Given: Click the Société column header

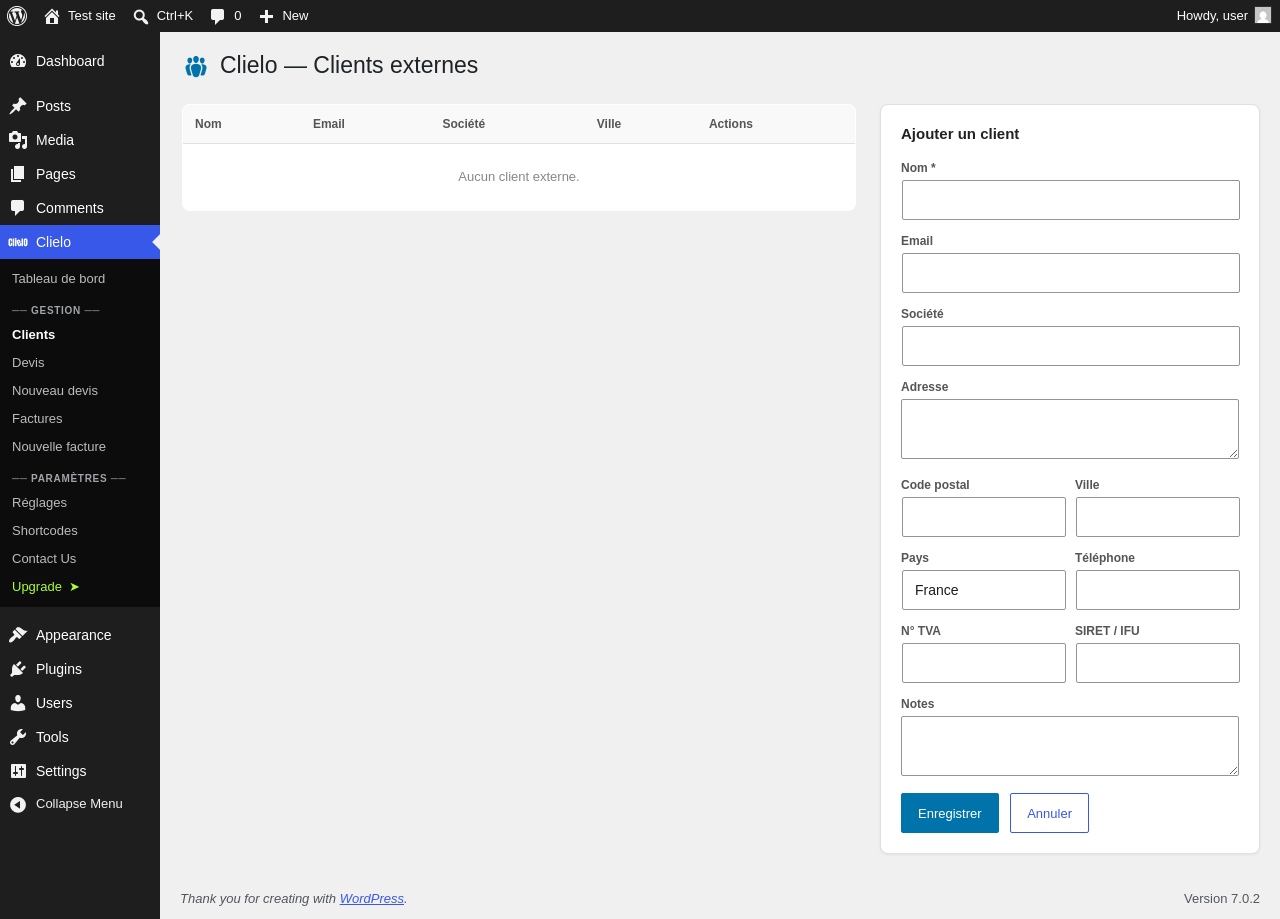Looking at the screenshot, I should click(464, 124).
